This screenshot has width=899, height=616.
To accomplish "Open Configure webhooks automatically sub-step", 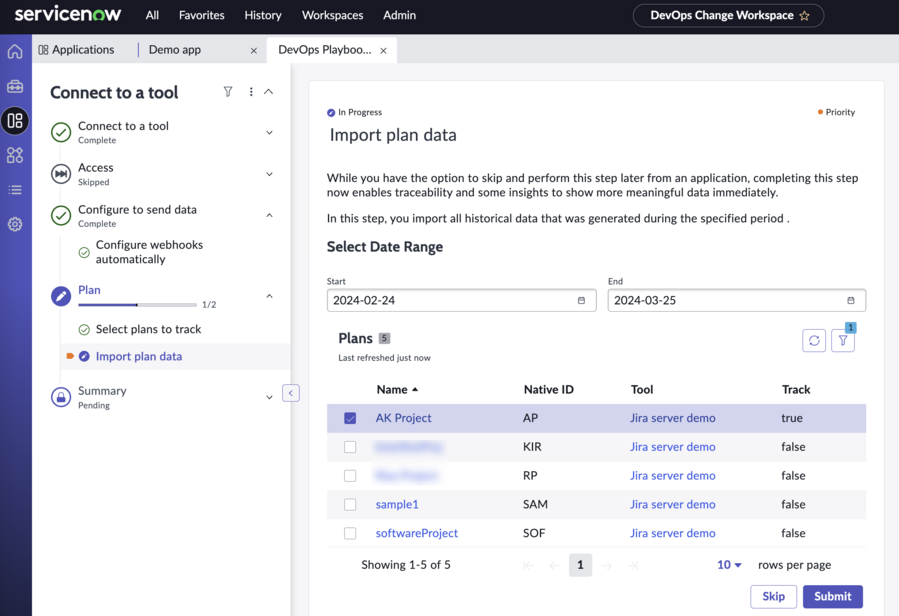I will click(x=149, y=252).
